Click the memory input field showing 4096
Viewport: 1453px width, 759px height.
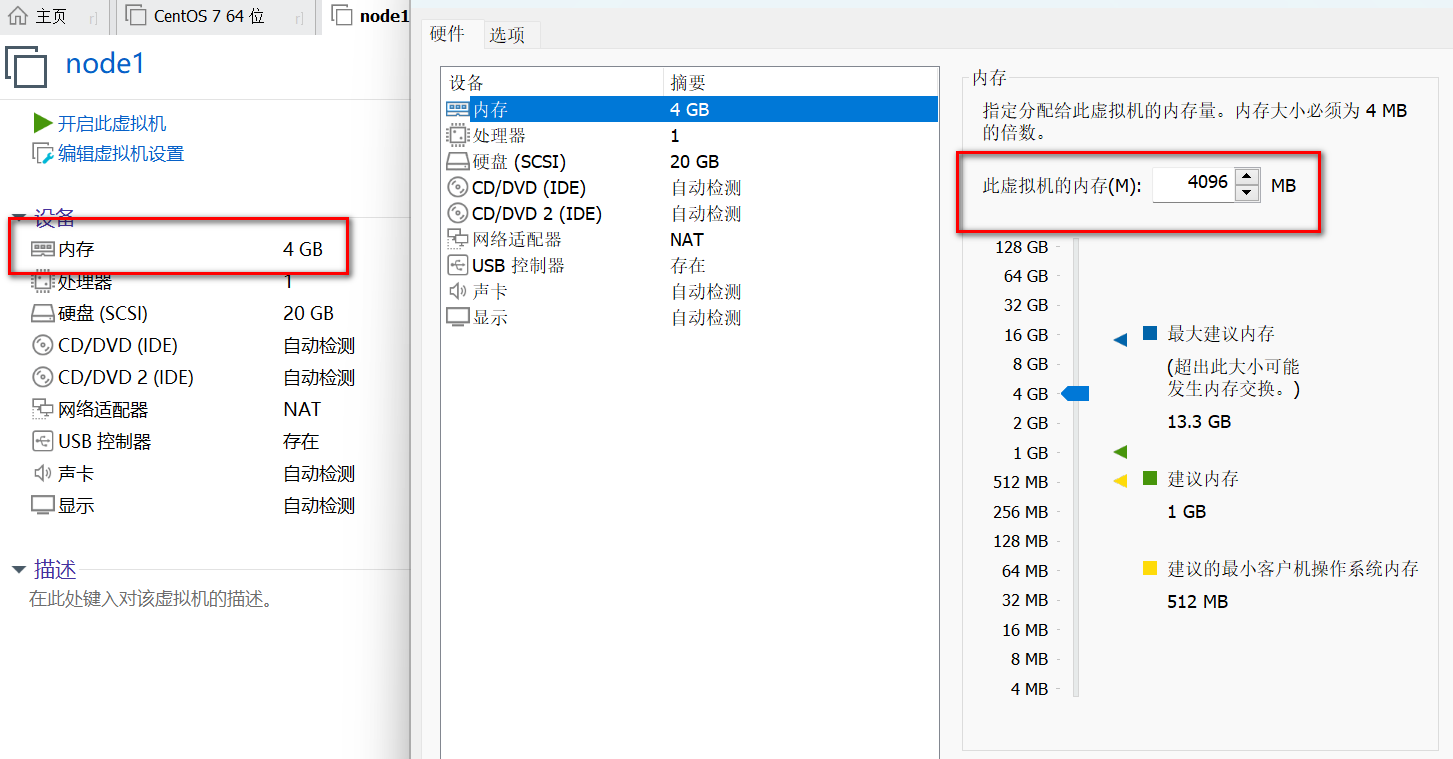pos(1194,184)
